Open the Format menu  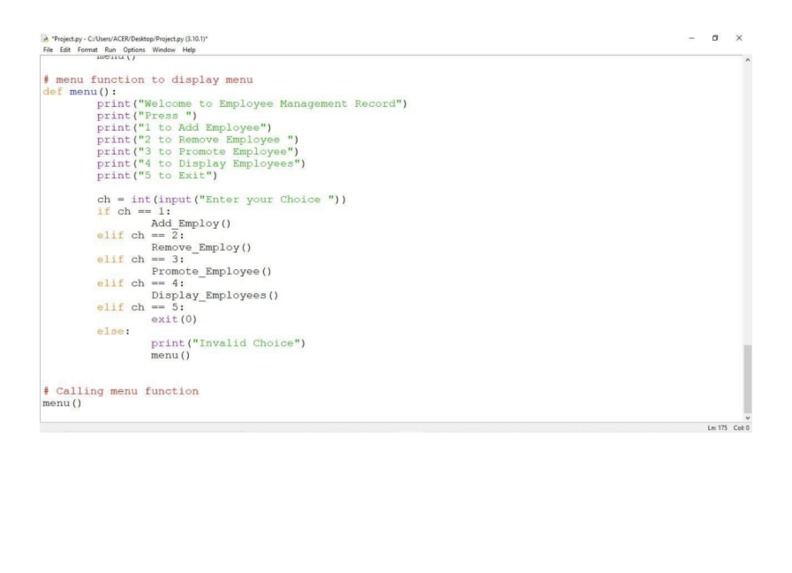pos(87,50)
